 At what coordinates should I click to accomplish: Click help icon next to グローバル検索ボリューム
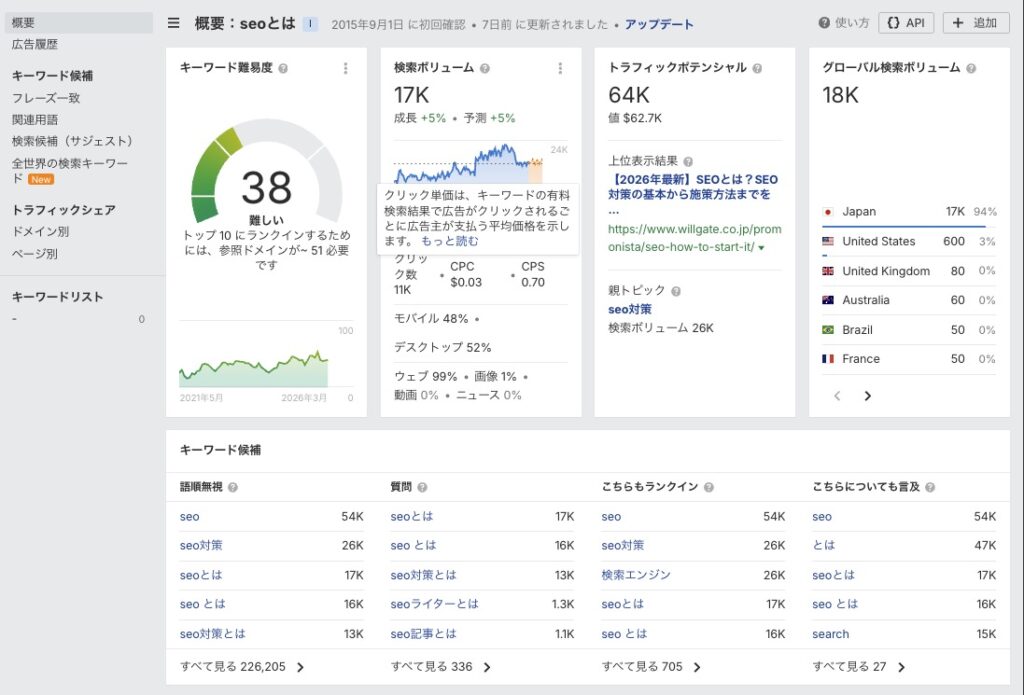point(971,68)
